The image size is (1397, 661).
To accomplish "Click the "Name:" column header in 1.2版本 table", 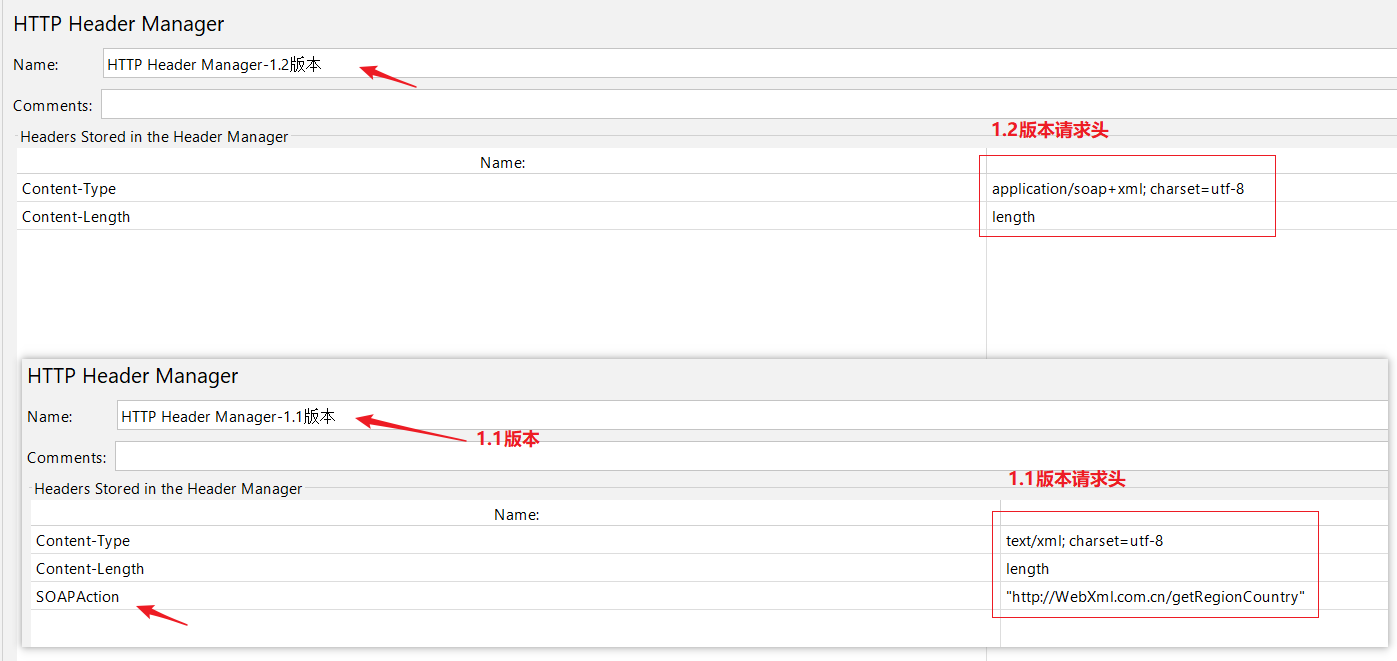I will pyautogui.click(x=502, y=162).
